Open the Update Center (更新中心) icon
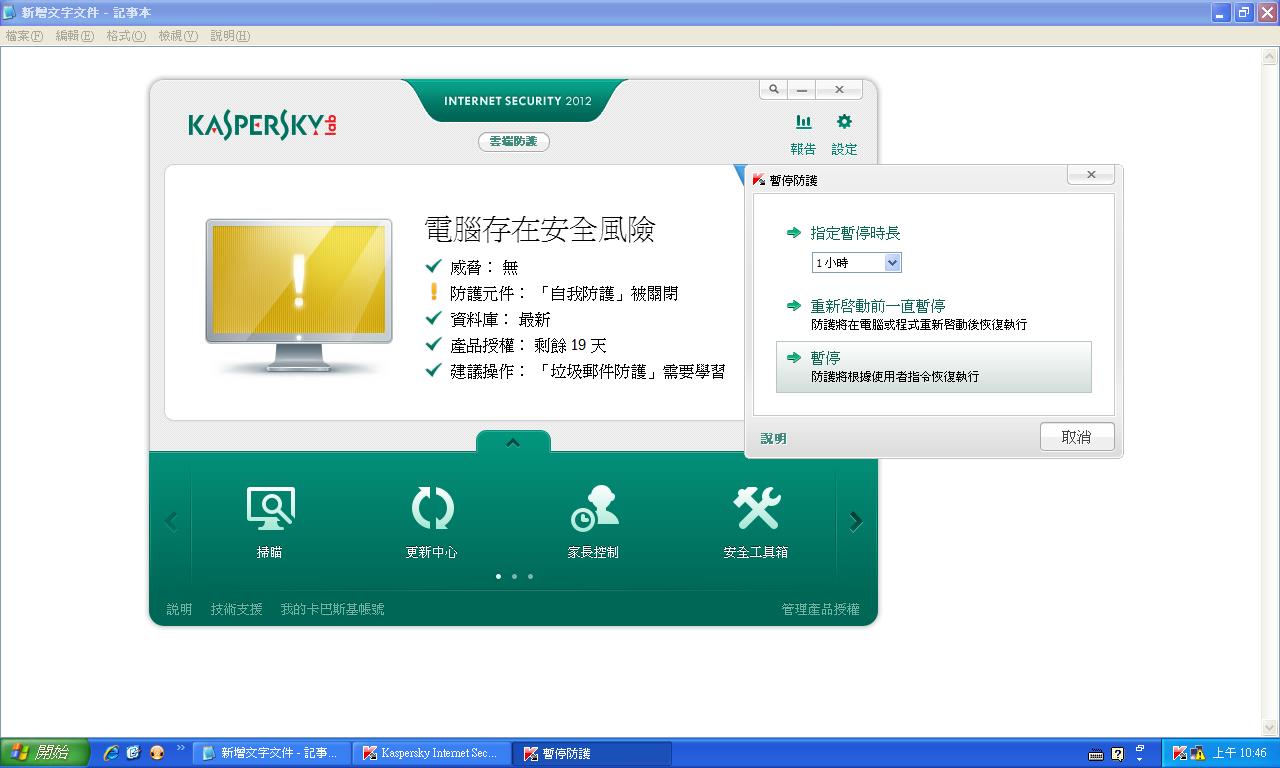This screenshot has height=768, width=1280. 432,510
